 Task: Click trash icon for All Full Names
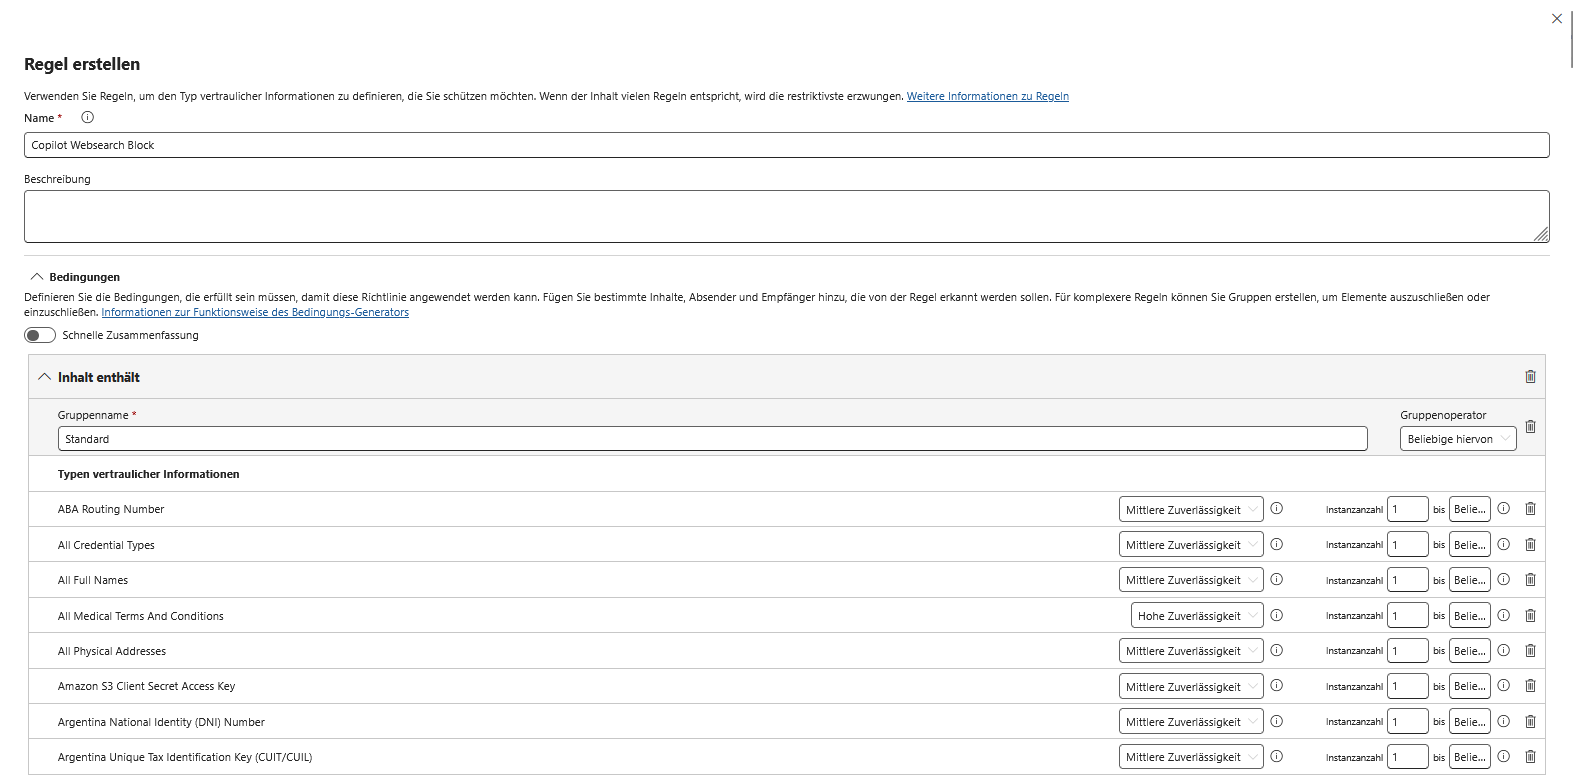click(x=1530, y=580)
